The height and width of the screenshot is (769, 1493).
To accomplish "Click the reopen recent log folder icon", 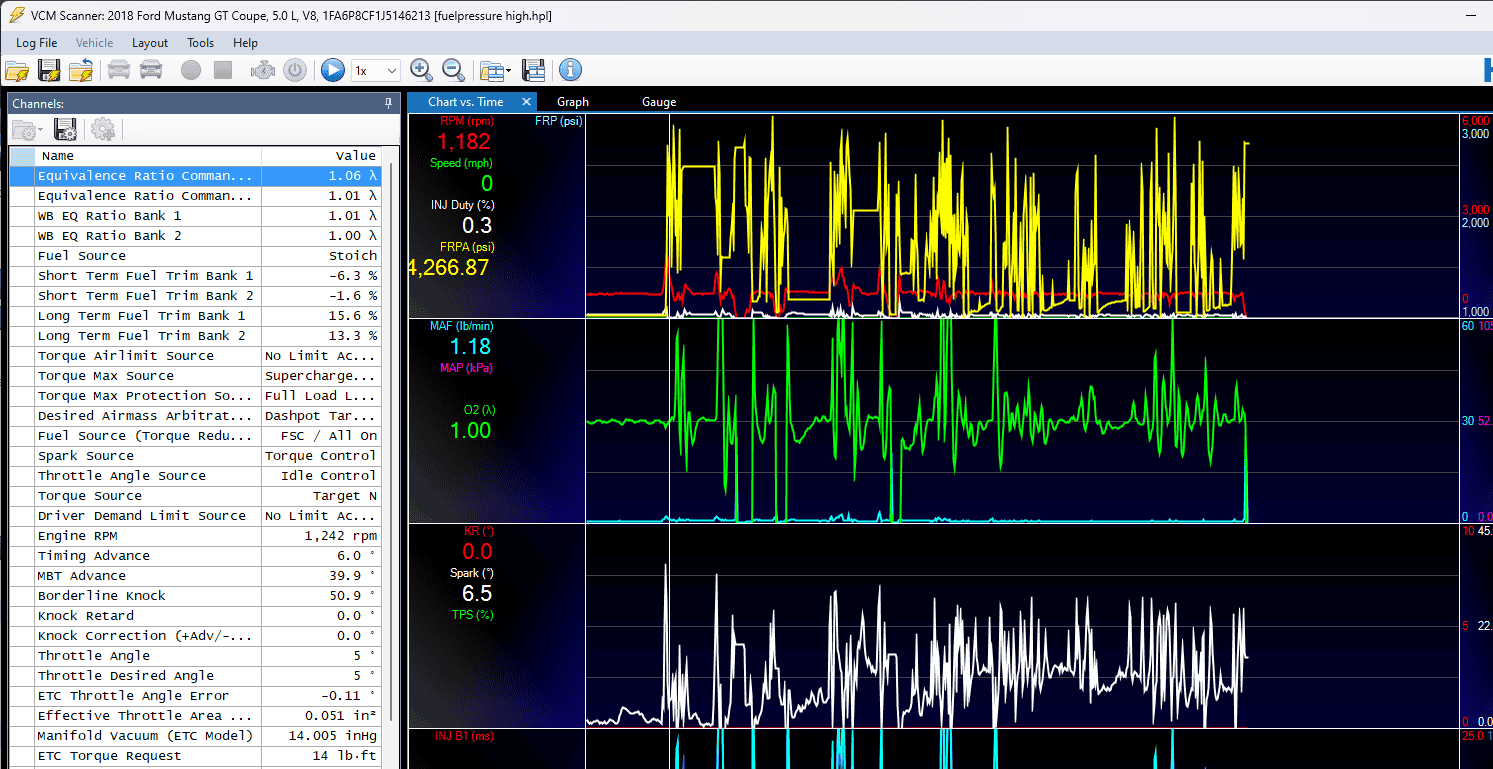I will click(x=81, y=70).
